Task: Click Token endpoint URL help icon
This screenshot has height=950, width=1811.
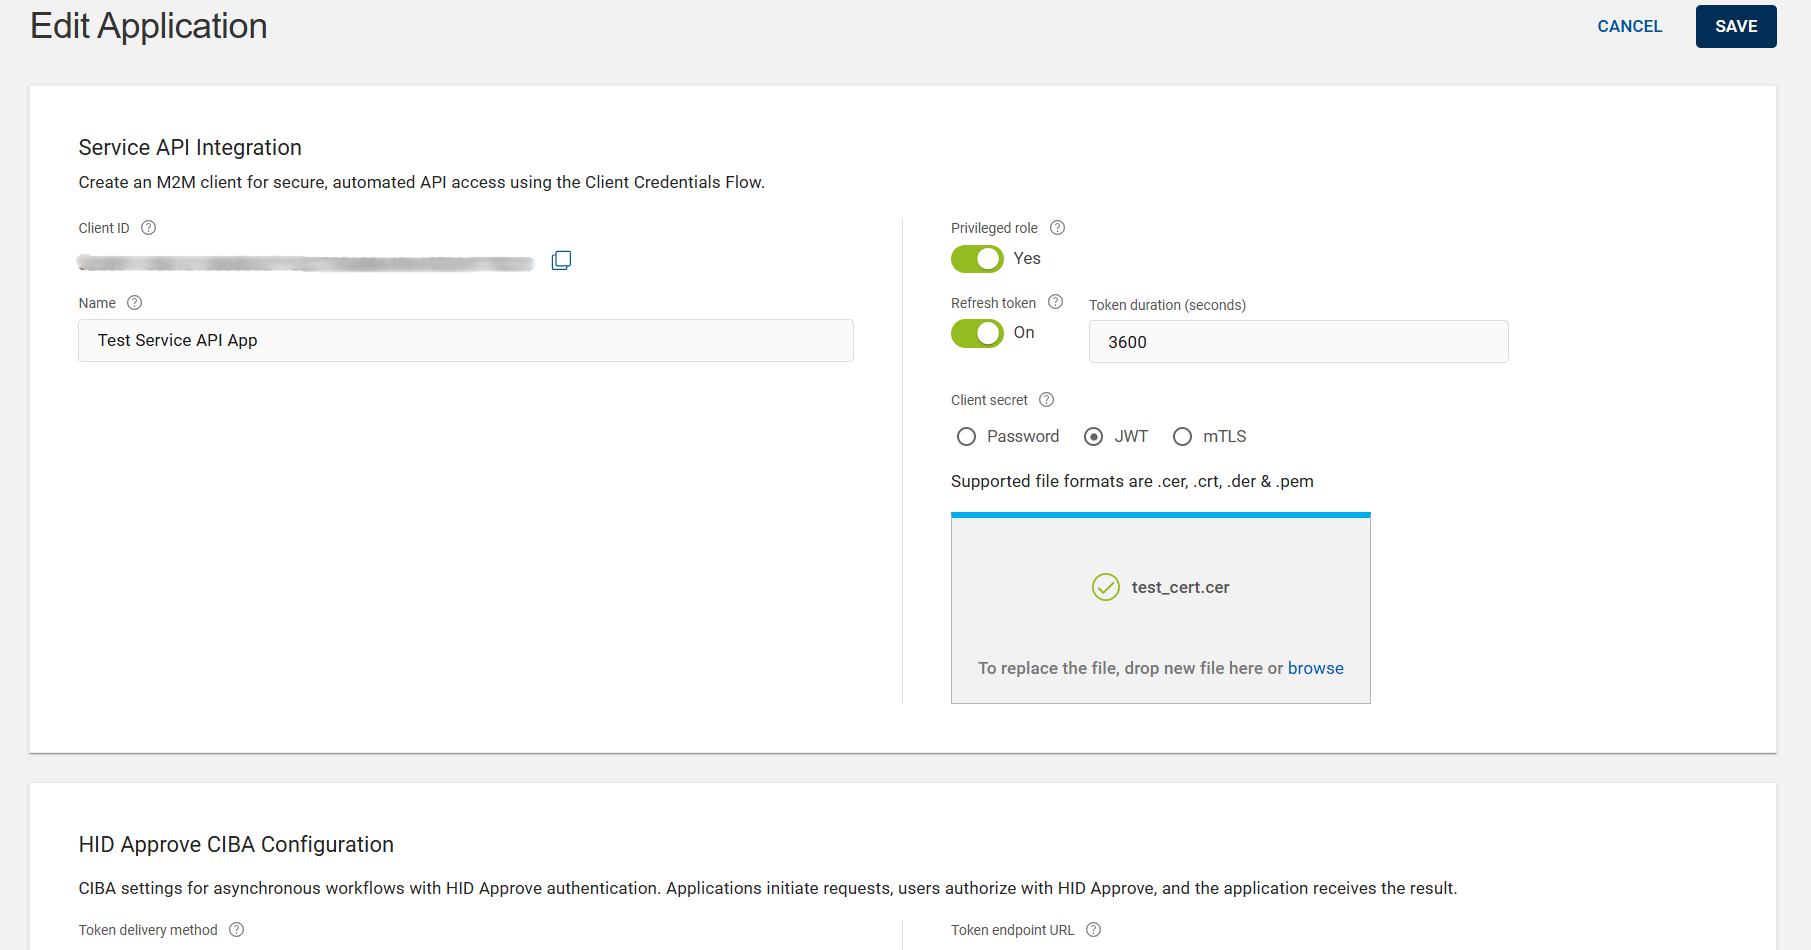Action: point(1094,930)
